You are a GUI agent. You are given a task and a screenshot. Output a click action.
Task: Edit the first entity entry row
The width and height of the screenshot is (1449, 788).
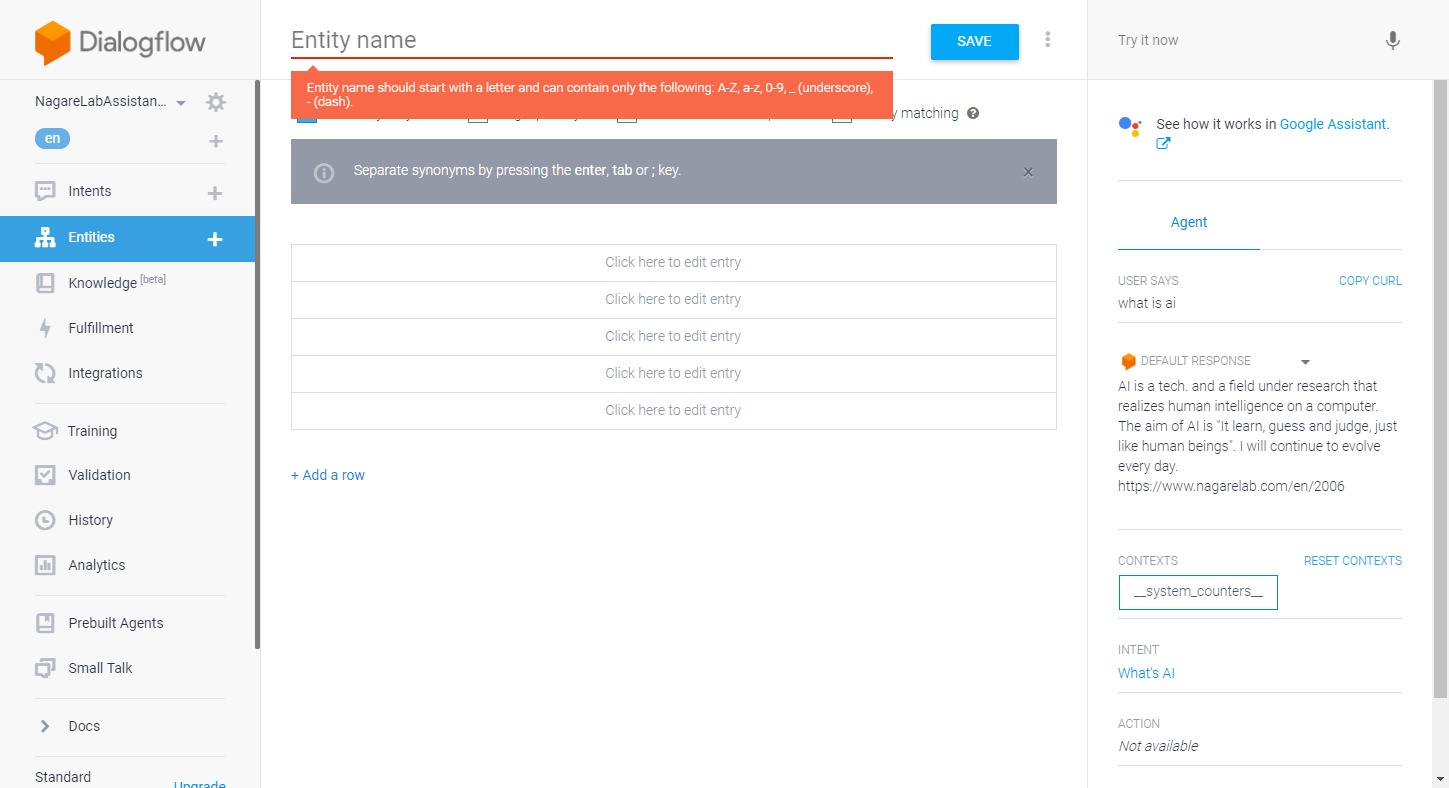point(673,263)
